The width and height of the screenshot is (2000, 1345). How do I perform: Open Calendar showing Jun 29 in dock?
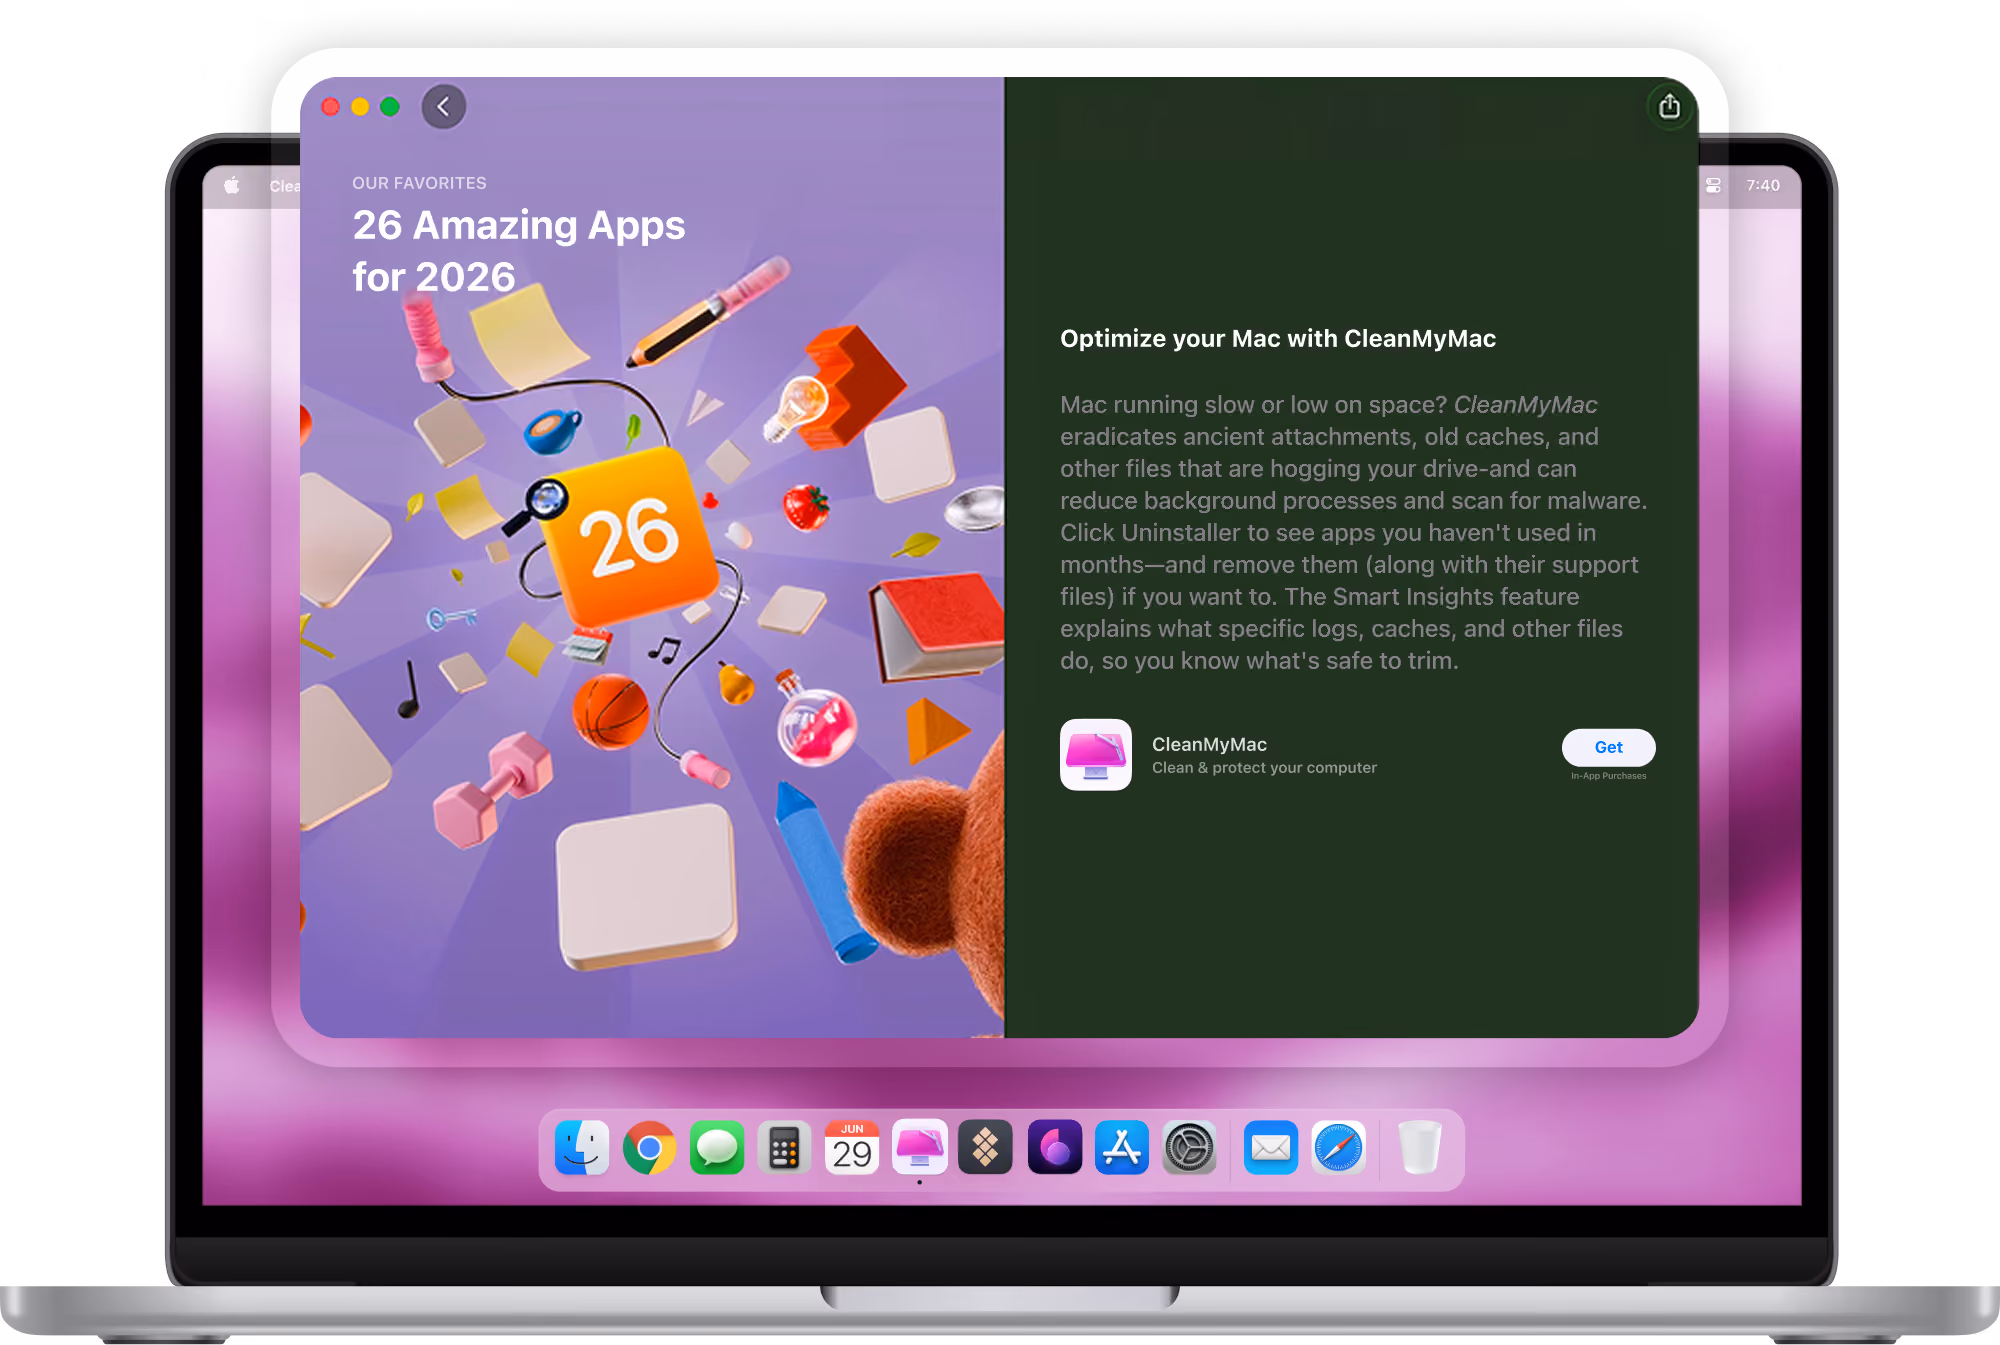(x=852, y=1148)
